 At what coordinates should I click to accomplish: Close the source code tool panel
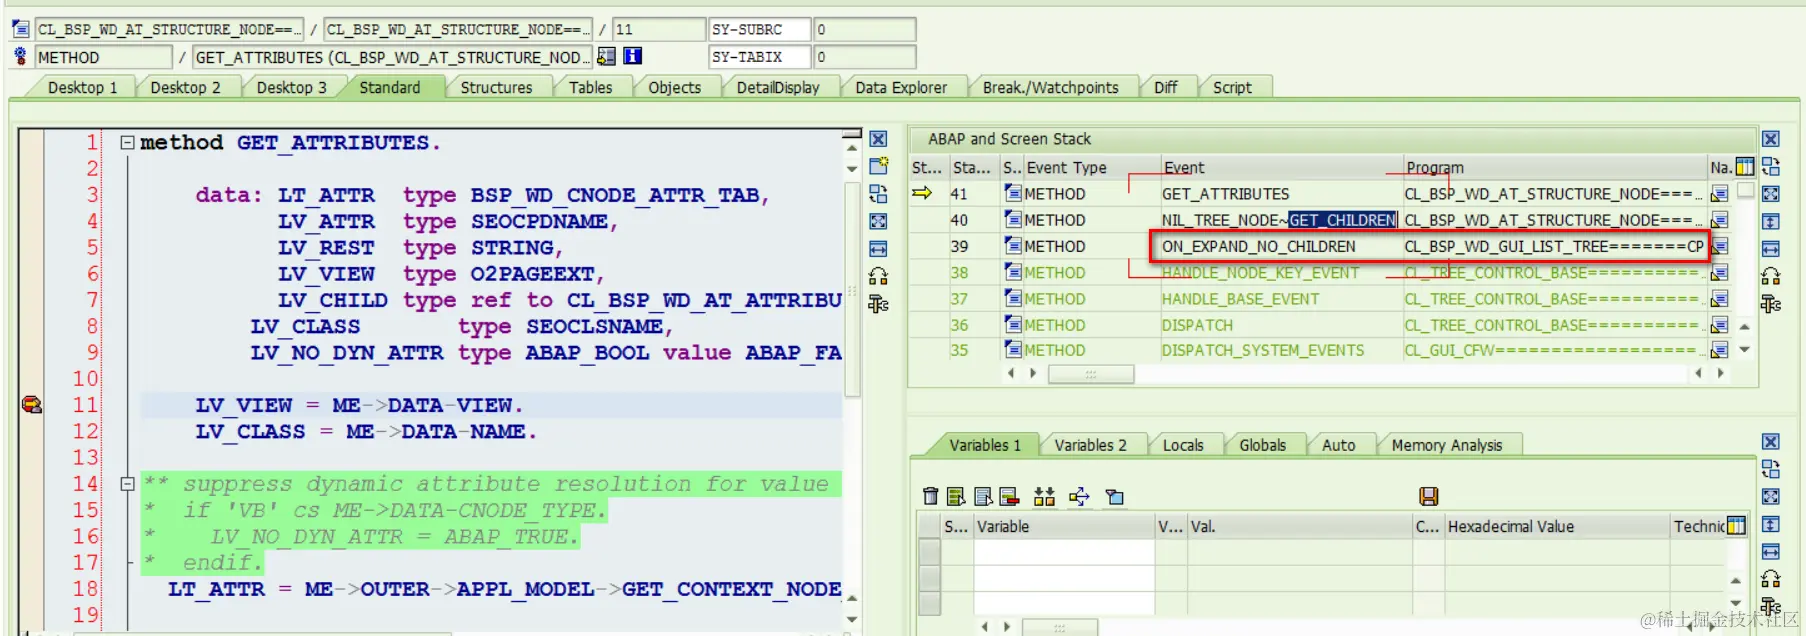coord(878,139)
